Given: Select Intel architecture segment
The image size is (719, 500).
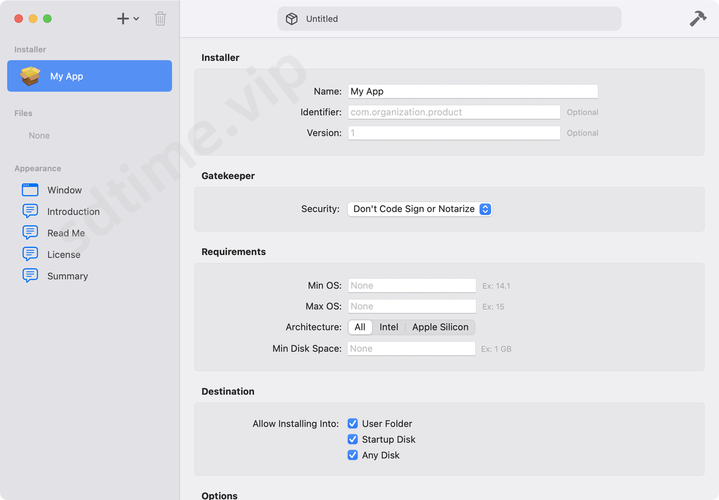Looking at the screenshot, I should (388, 327).
